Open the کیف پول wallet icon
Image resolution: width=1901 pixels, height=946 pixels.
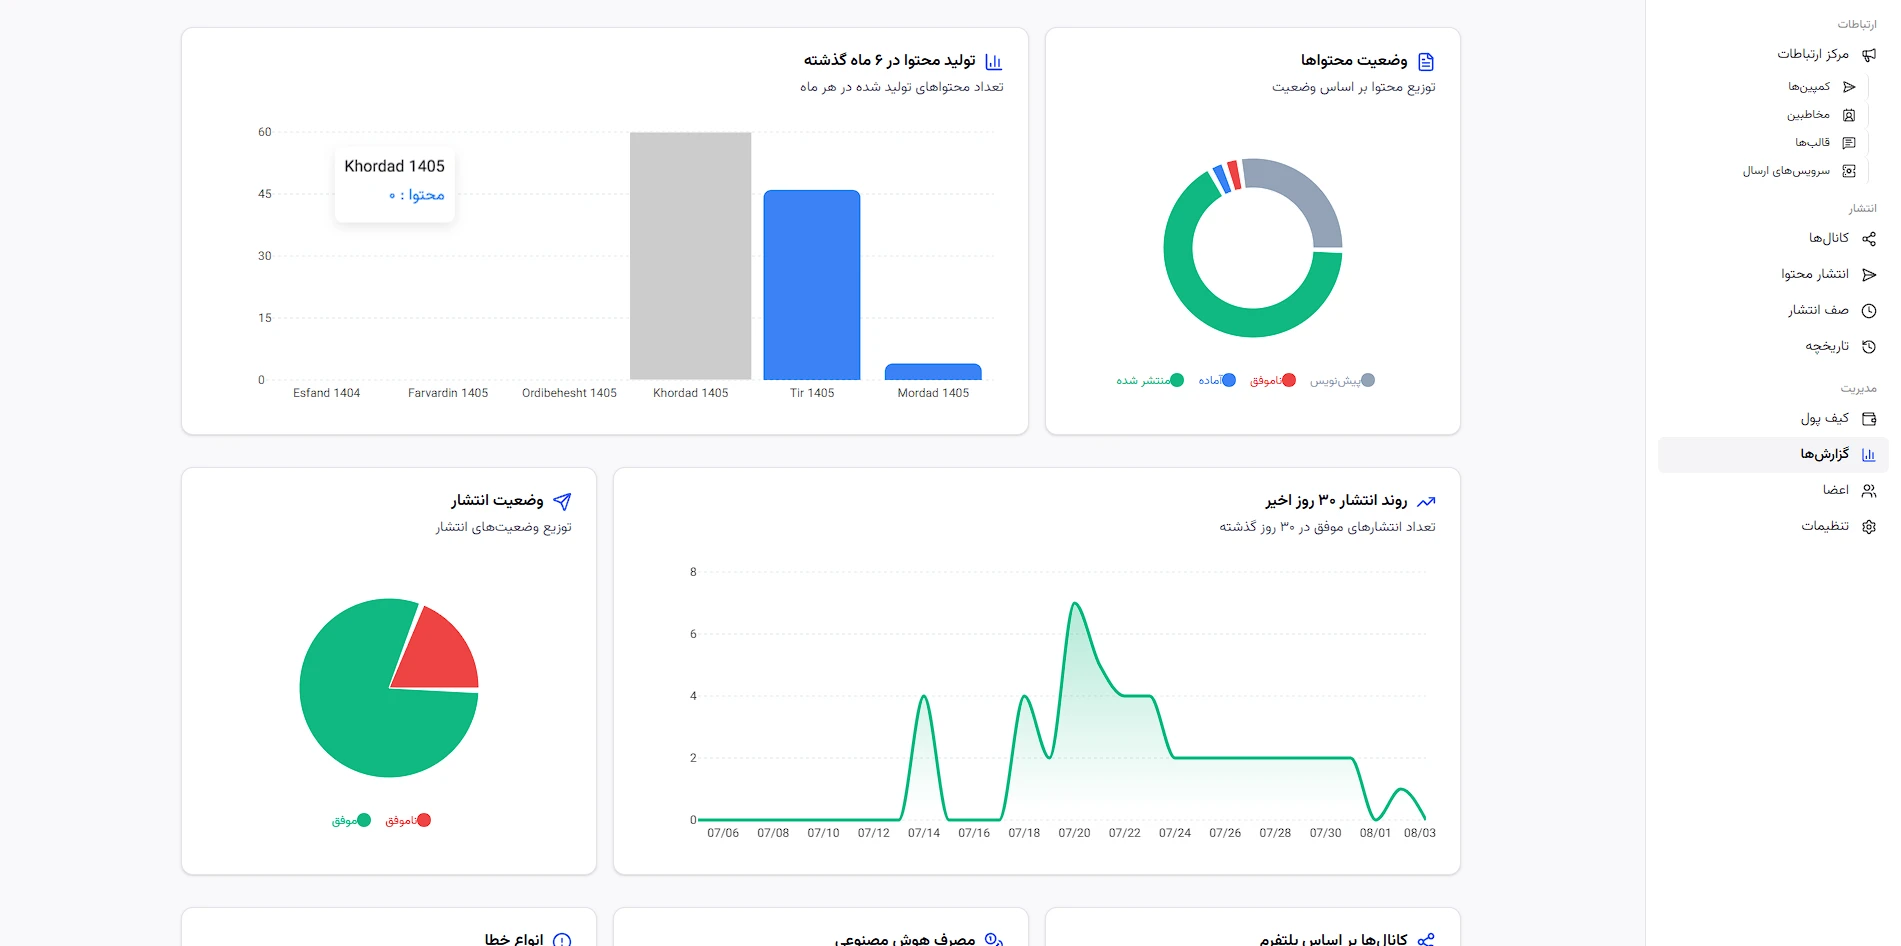[x=1868, y=419]
